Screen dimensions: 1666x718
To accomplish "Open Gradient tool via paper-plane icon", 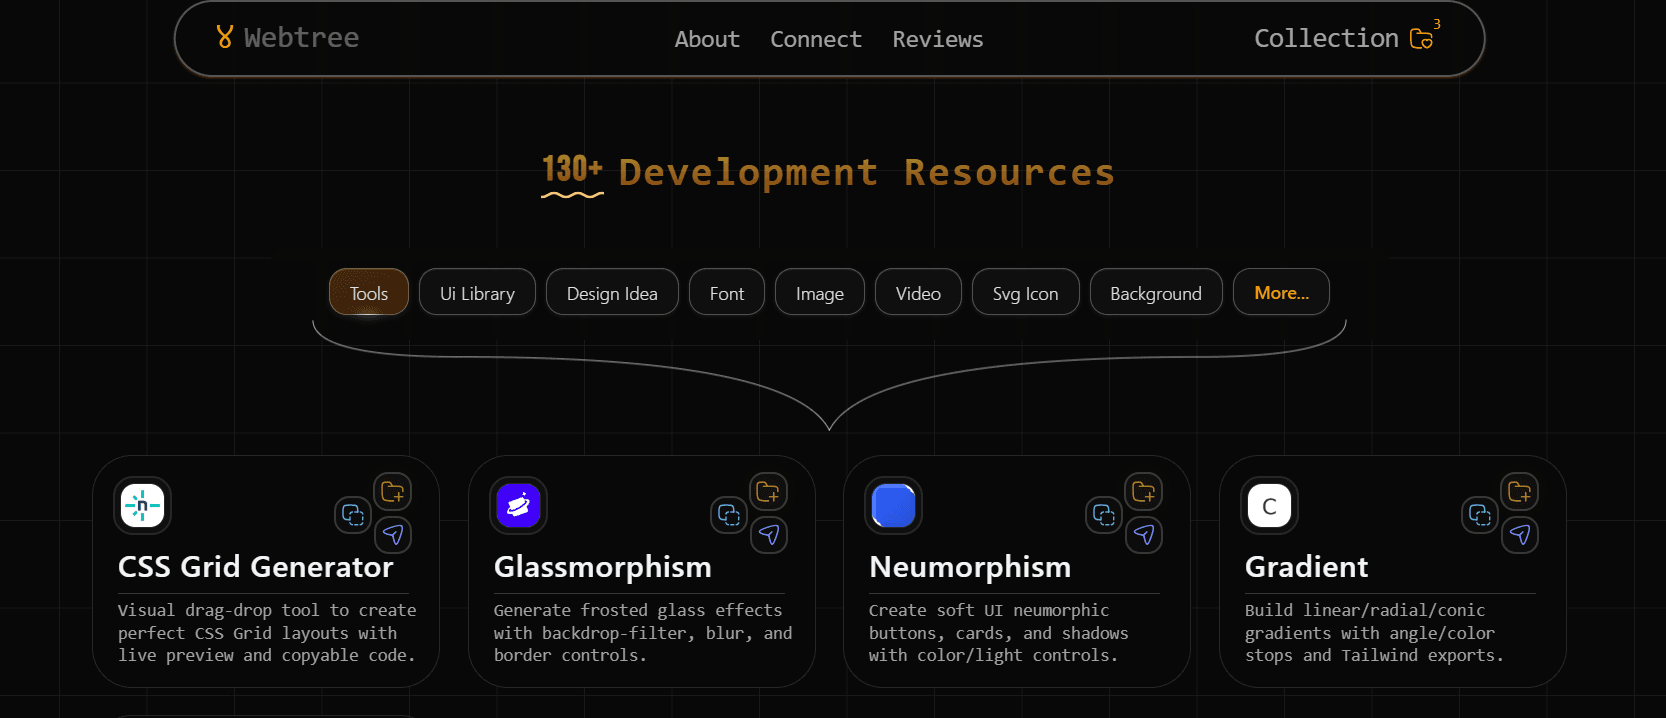I will (1520, 535).
